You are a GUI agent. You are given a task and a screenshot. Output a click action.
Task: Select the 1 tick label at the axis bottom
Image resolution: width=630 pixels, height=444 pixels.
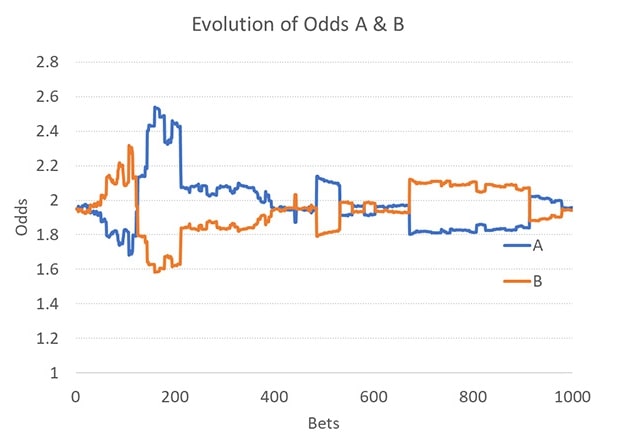(55, 374)
